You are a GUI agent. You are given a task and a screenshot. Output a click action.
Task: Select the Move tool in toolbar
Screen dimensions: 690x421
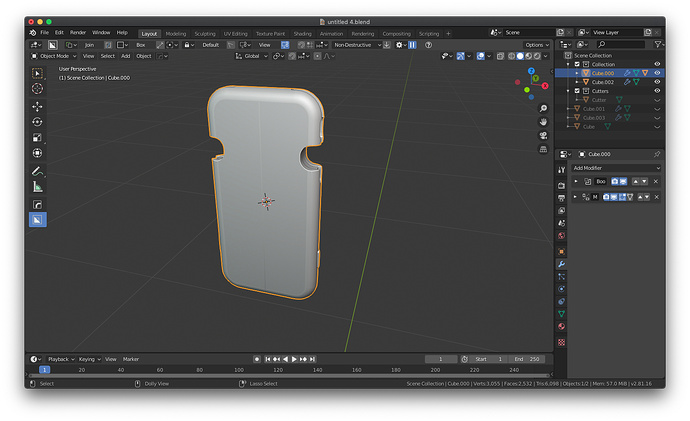pyautogui.click(x=37, y=106)
